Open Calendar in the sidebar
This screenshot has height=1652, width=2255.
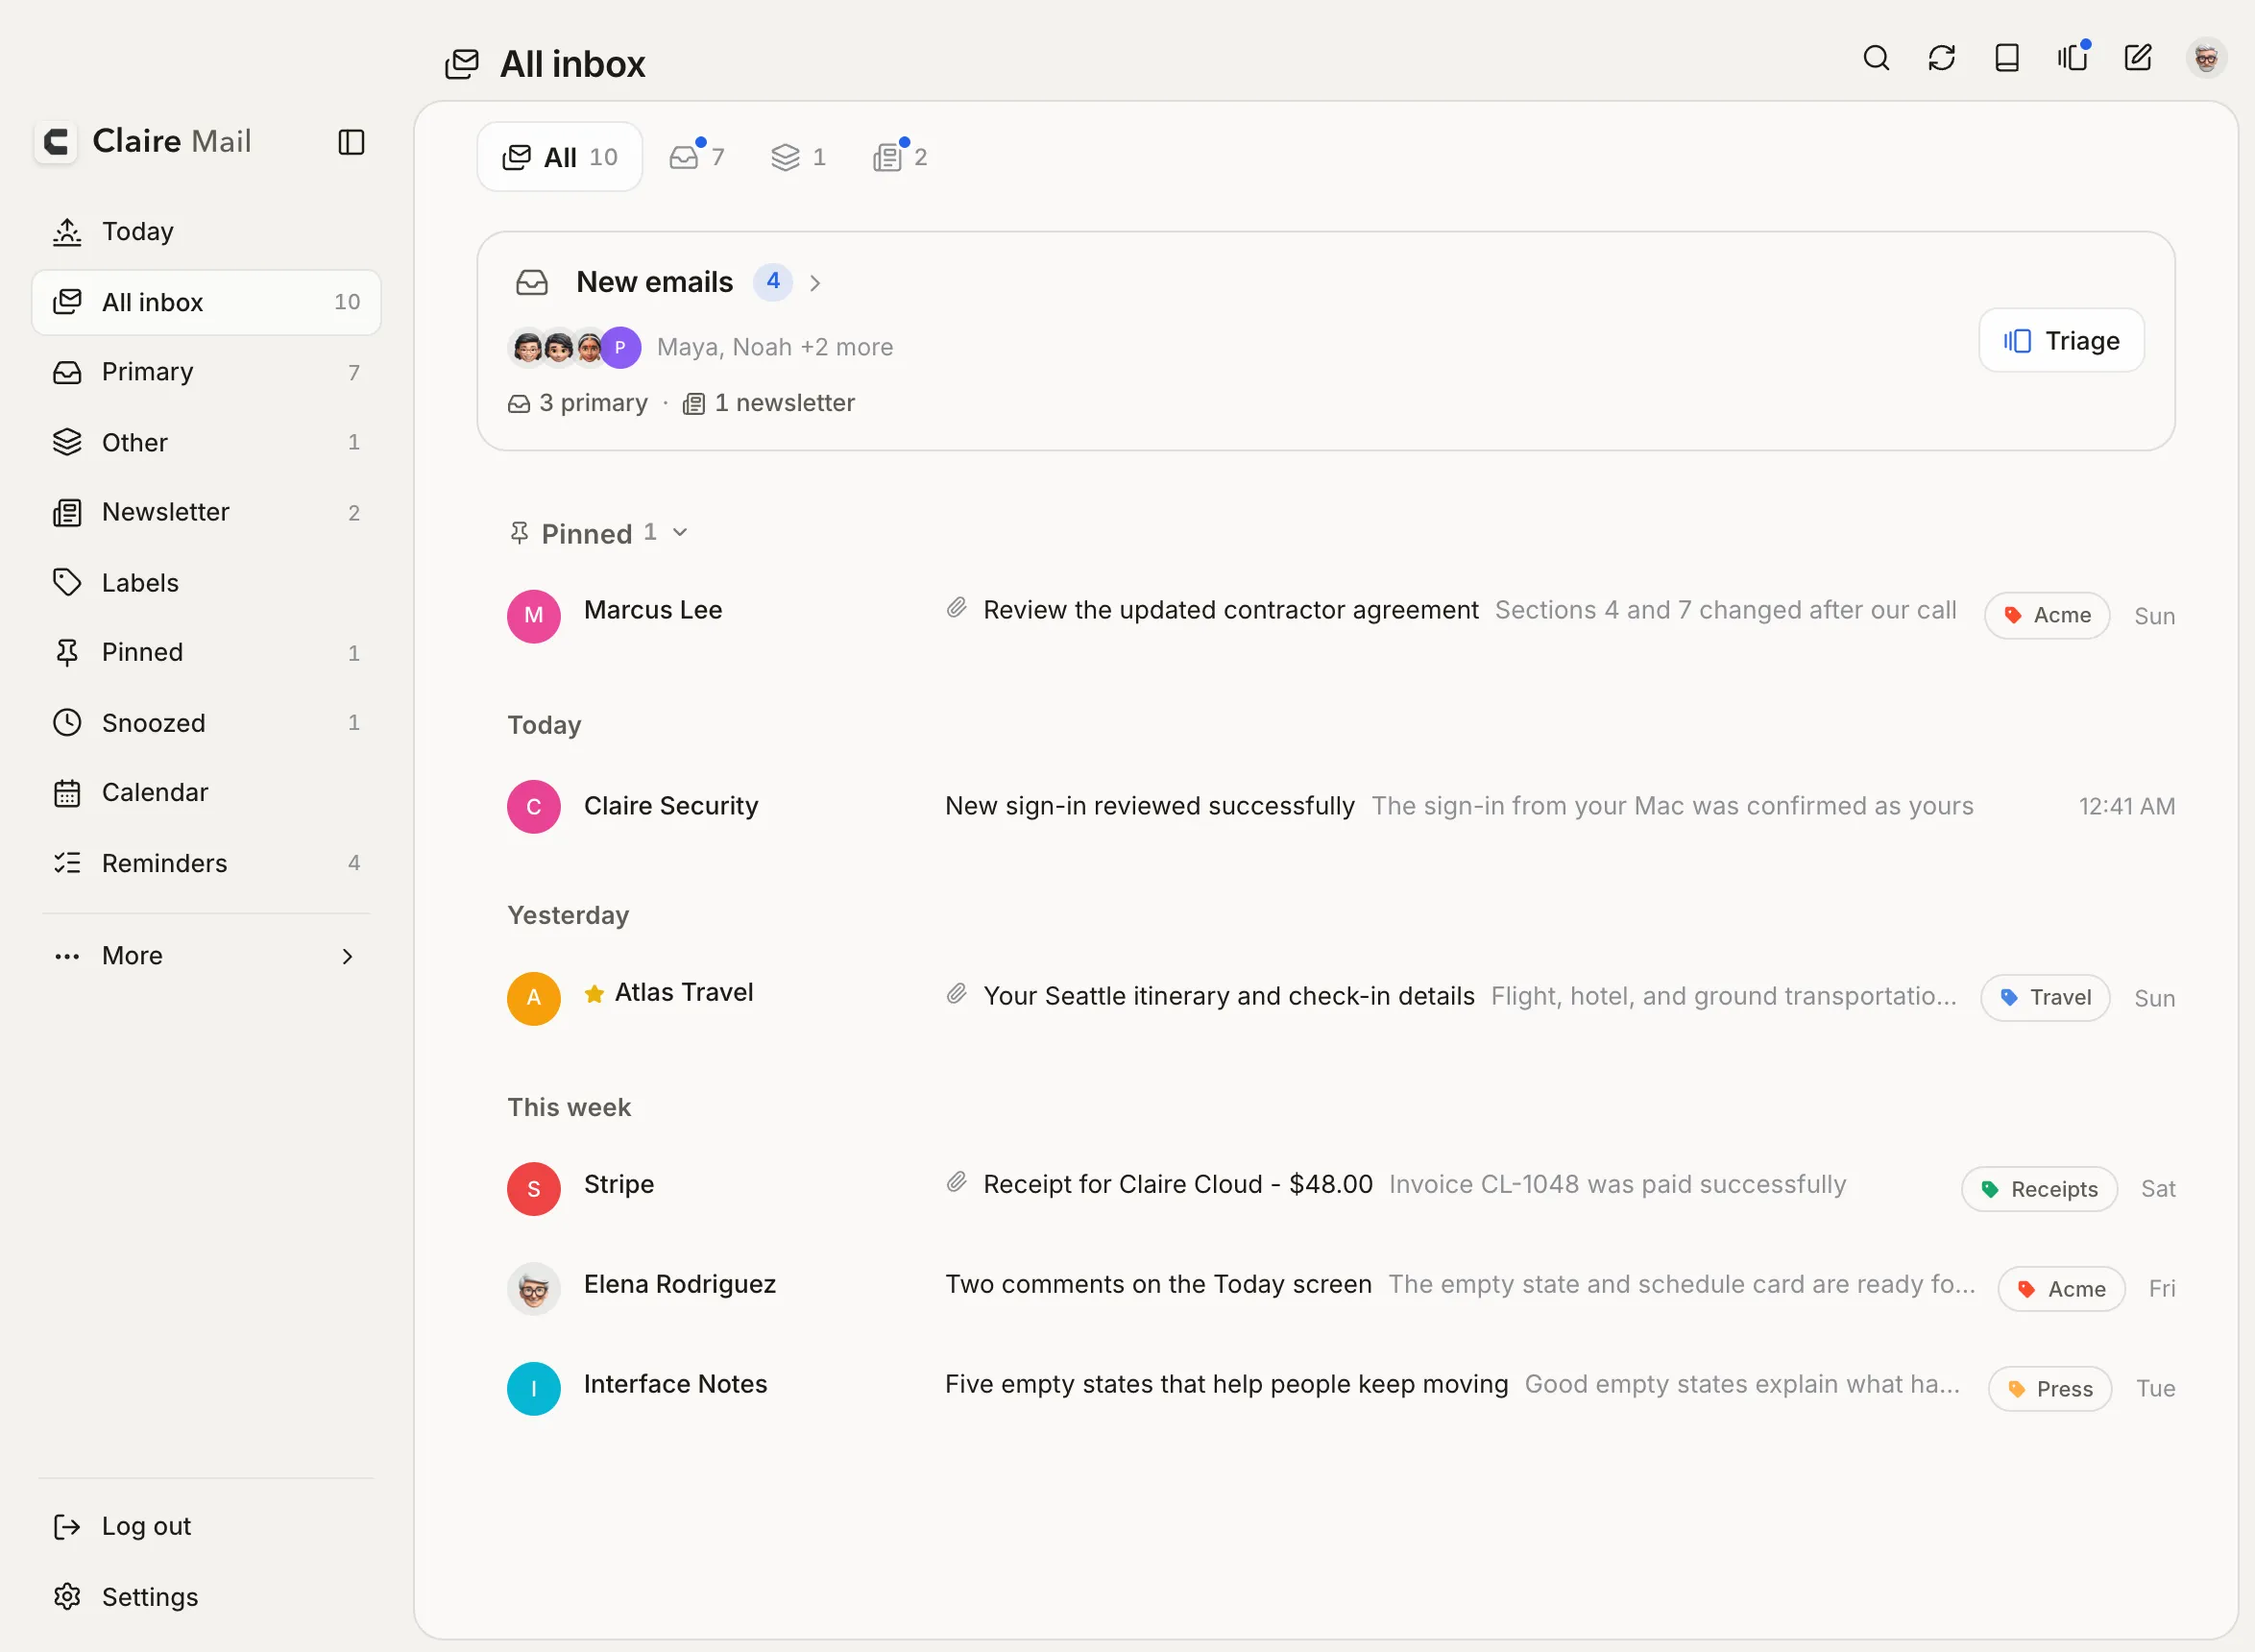206,792
